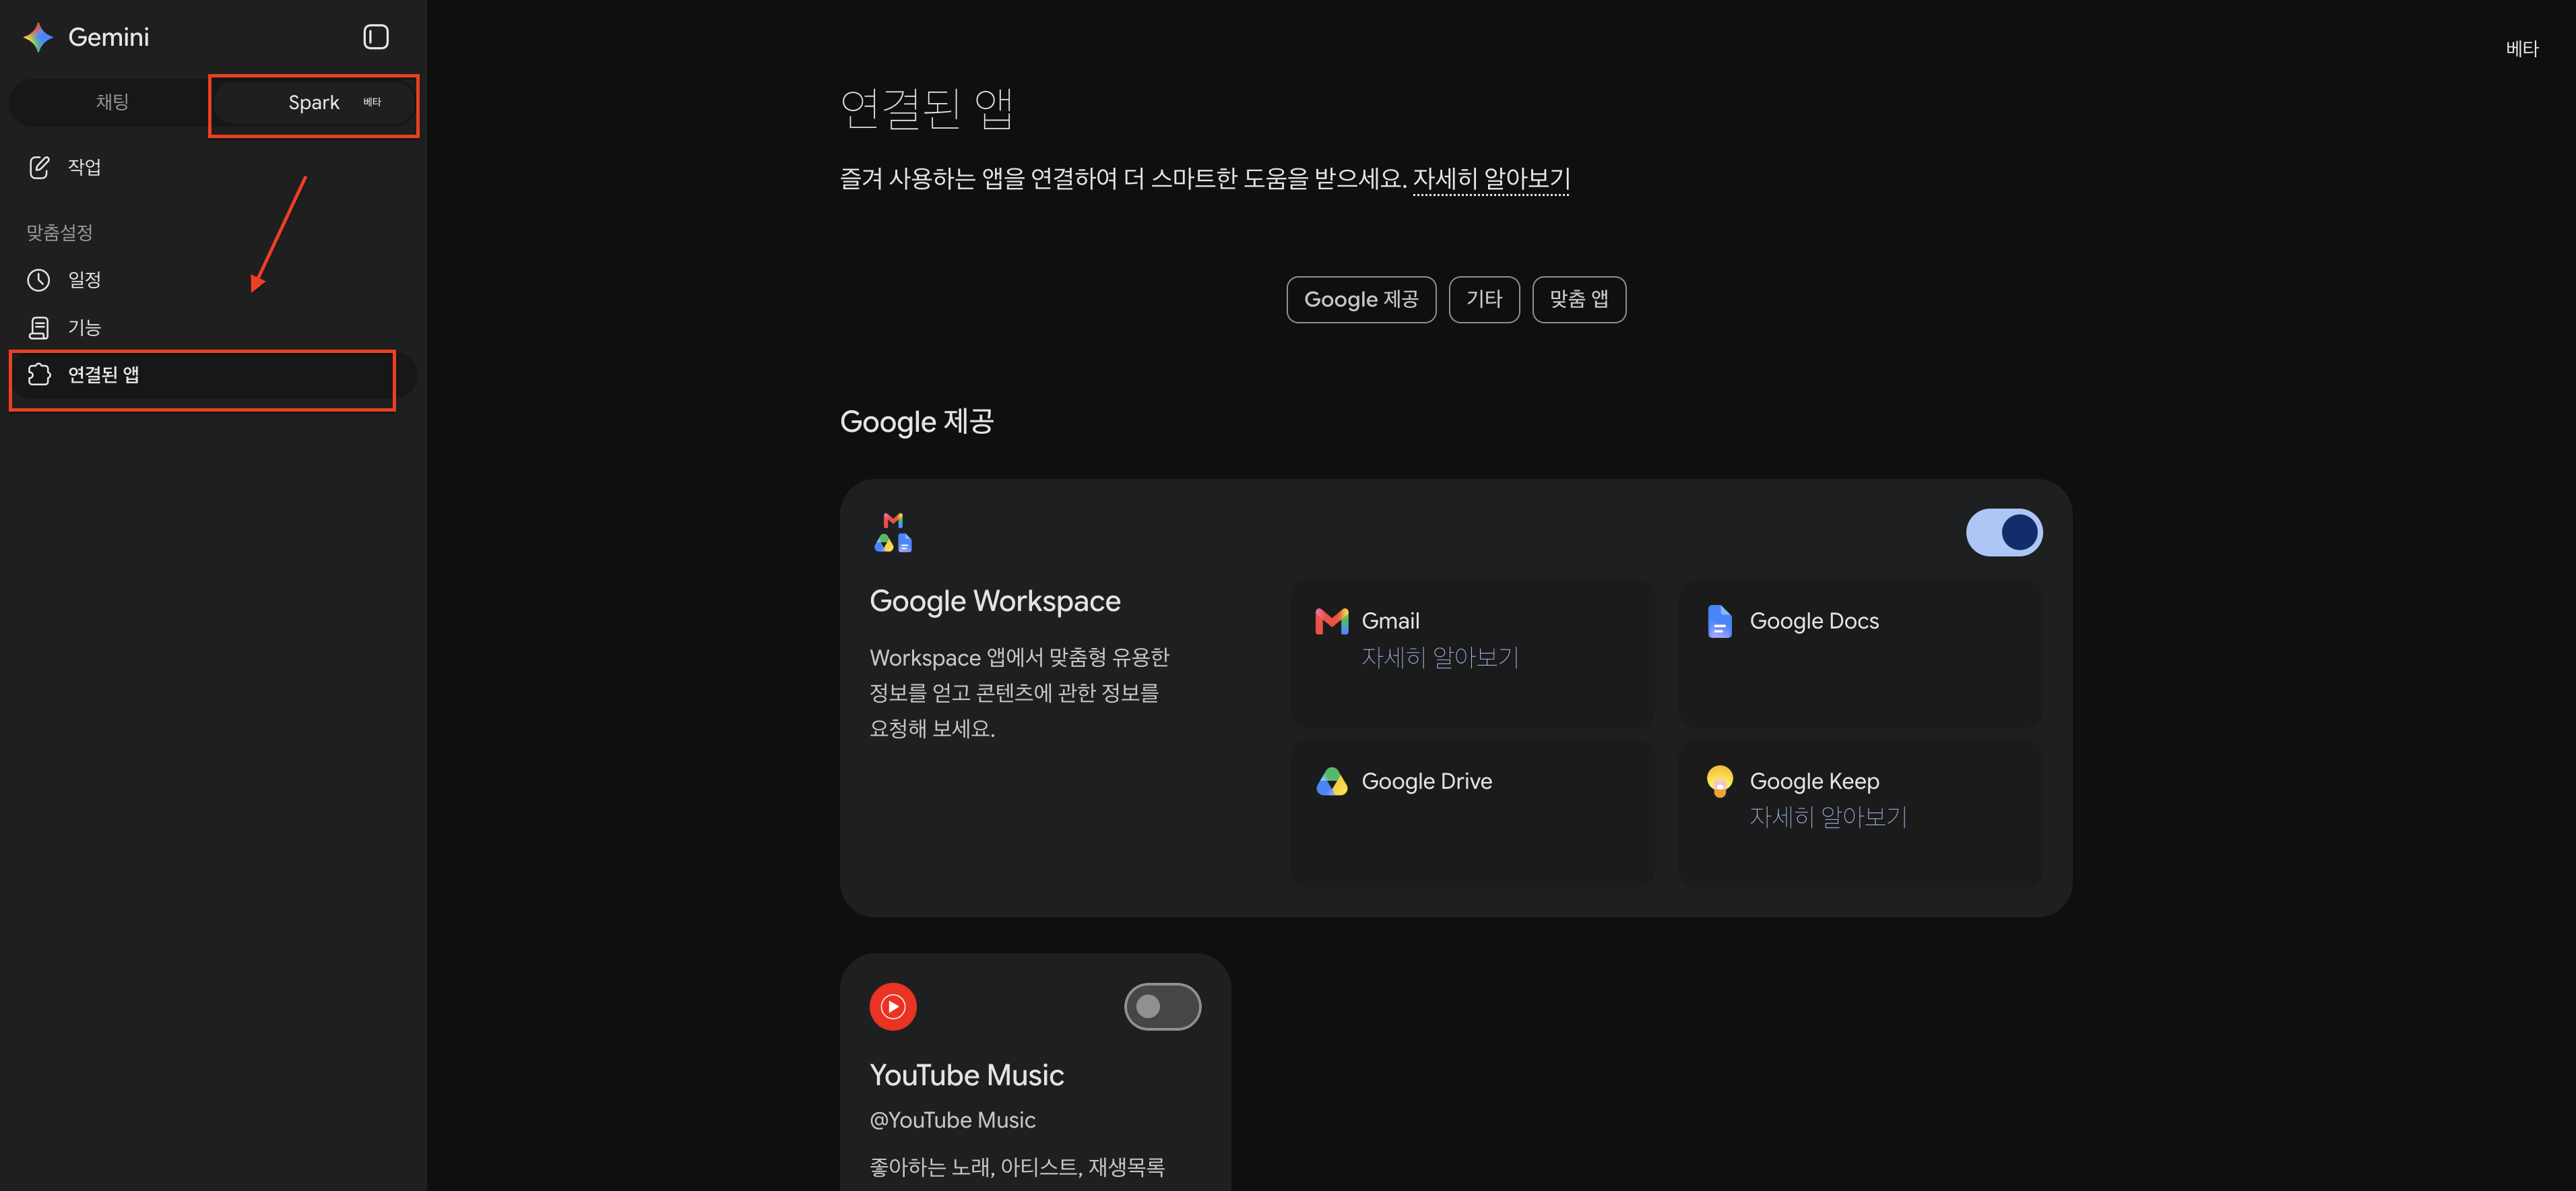Screen dimensions: 2576x1191
Task: Click the 베타 label at top right
Action: pyautogui.click(x=2522, y=49)
